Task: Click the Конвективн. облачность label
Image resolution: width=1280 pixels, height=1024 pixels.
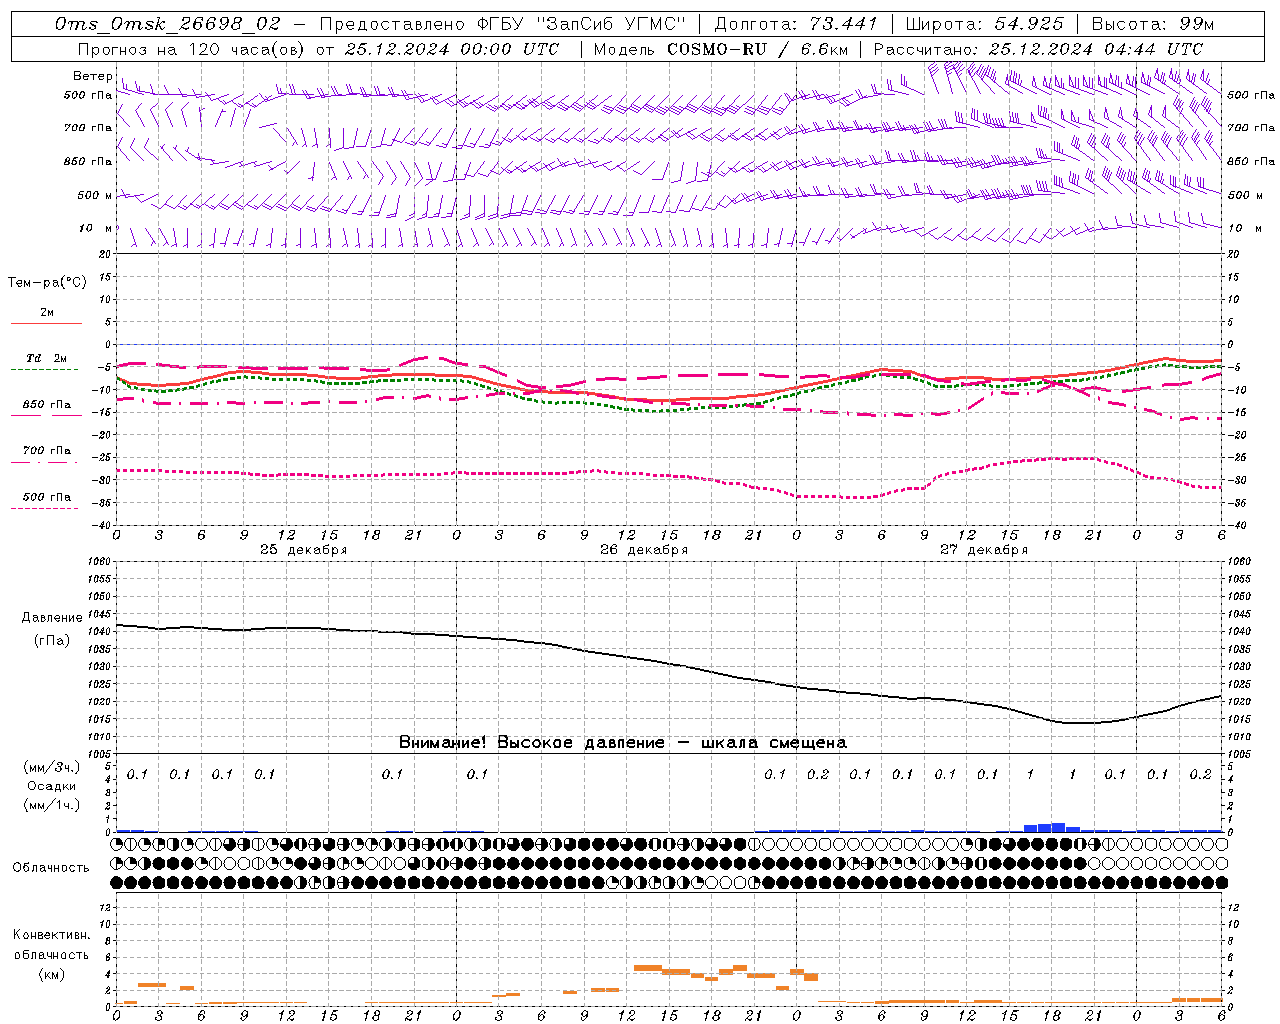Action: tap(52, 944)
